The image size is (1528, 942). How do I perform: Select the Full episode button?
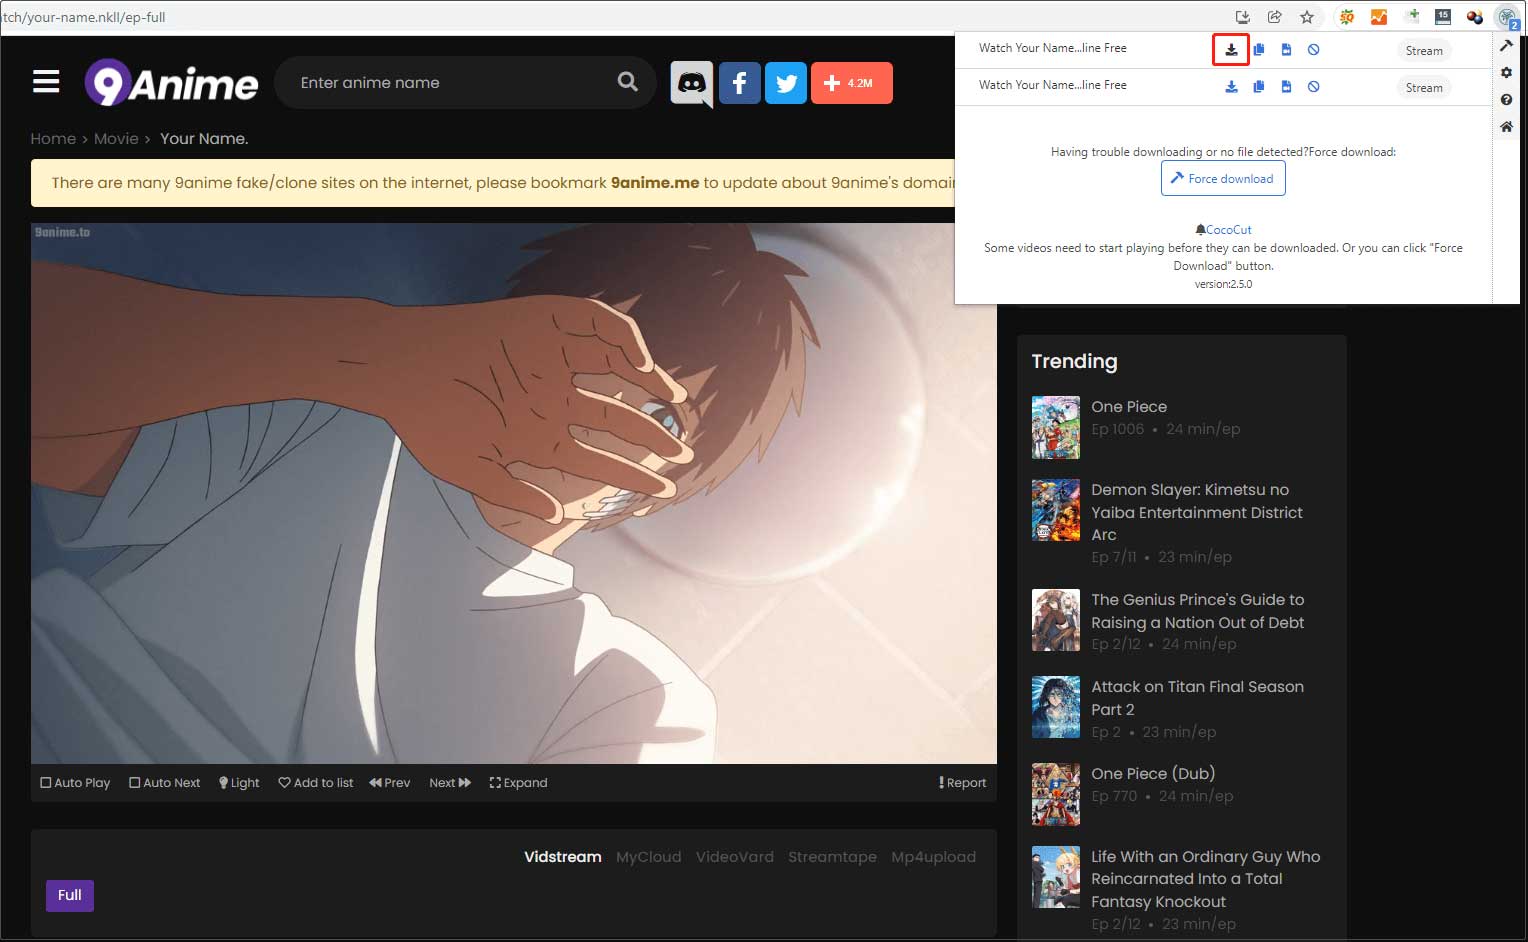pyautogui.click(x=69, y=896)
